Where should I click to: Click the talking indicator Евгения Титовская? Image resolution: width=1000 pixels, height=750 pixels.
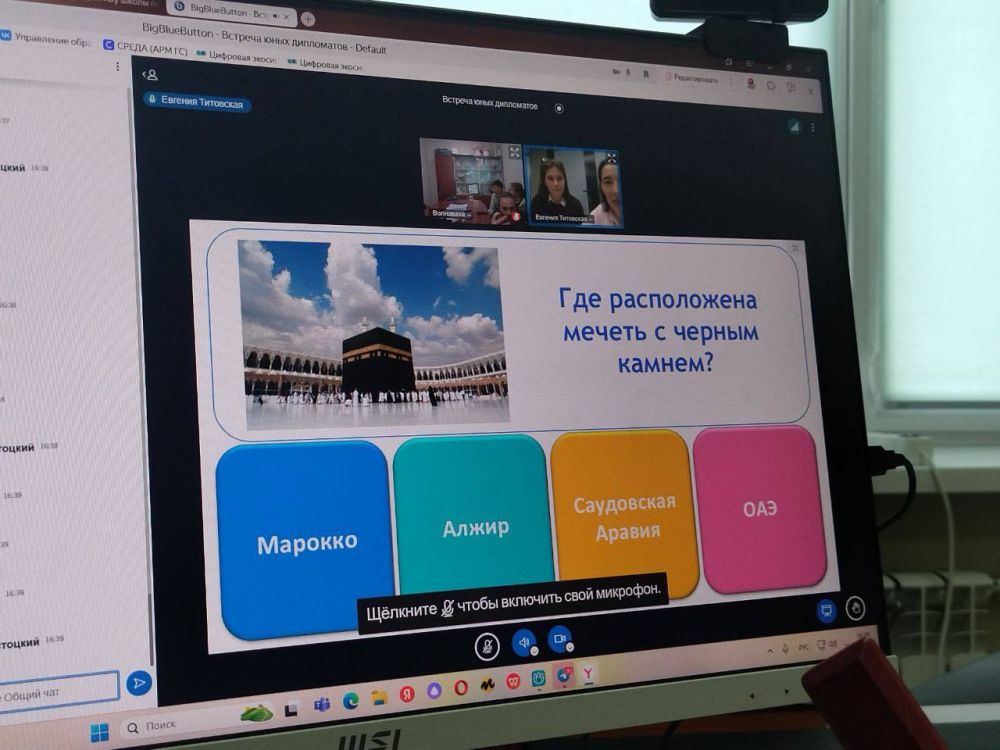click(x=197, y=101)
